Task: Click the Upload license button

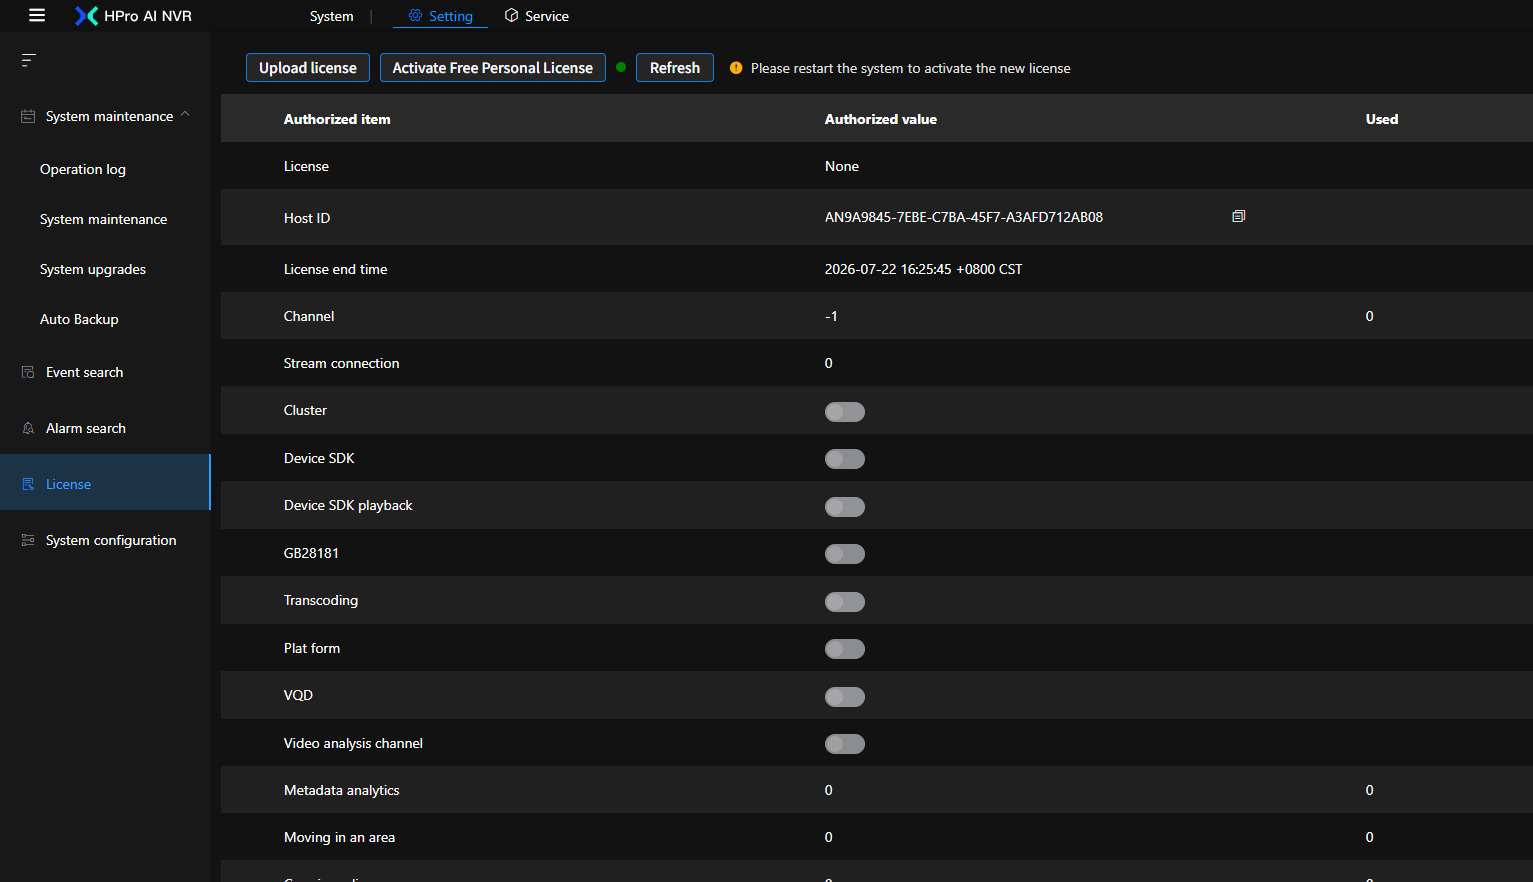Action: point(308,67)
